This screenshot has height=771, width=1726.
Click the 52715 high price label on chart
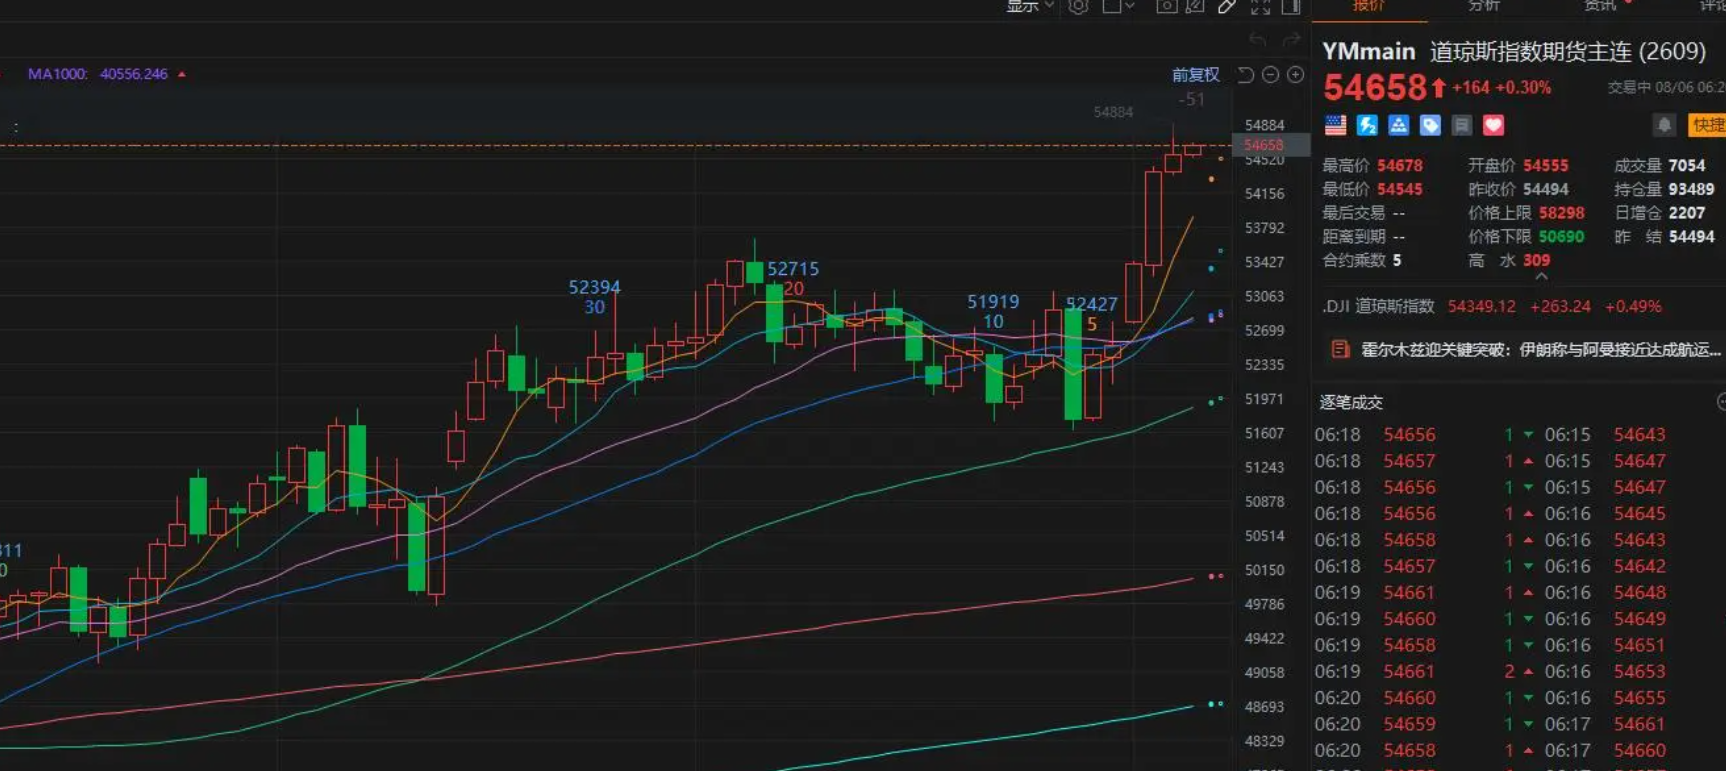pos(793,269)
